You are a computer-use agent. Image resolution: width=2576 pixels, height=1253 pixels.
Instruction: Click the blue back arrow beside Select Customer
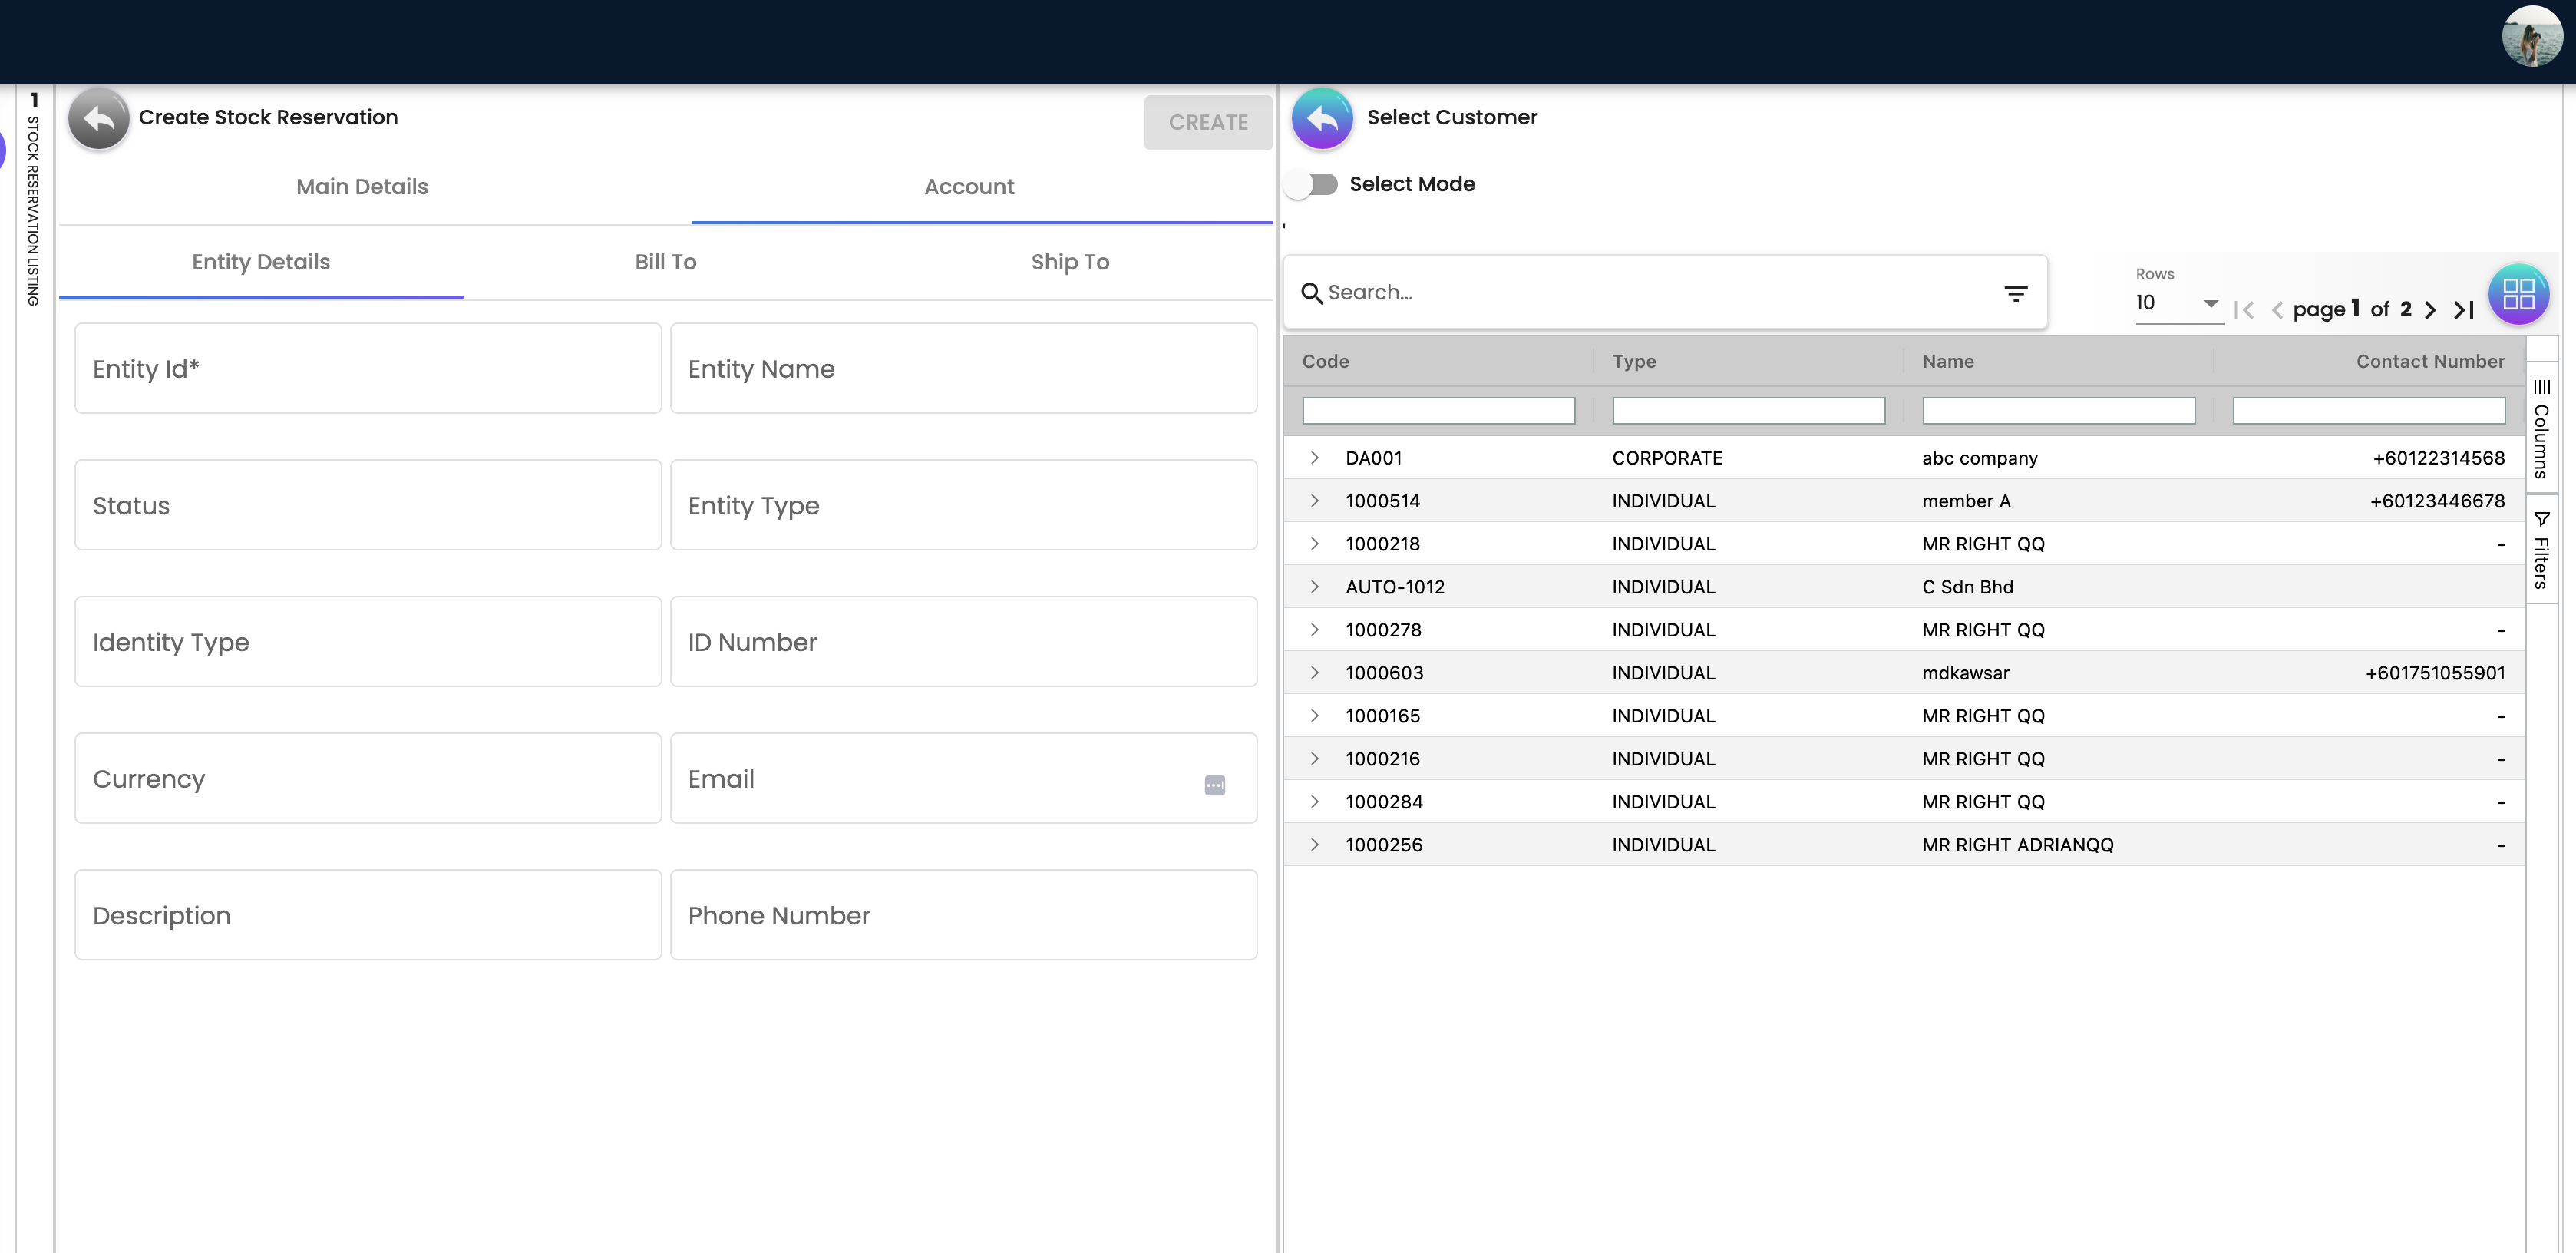click(1322, 119)
